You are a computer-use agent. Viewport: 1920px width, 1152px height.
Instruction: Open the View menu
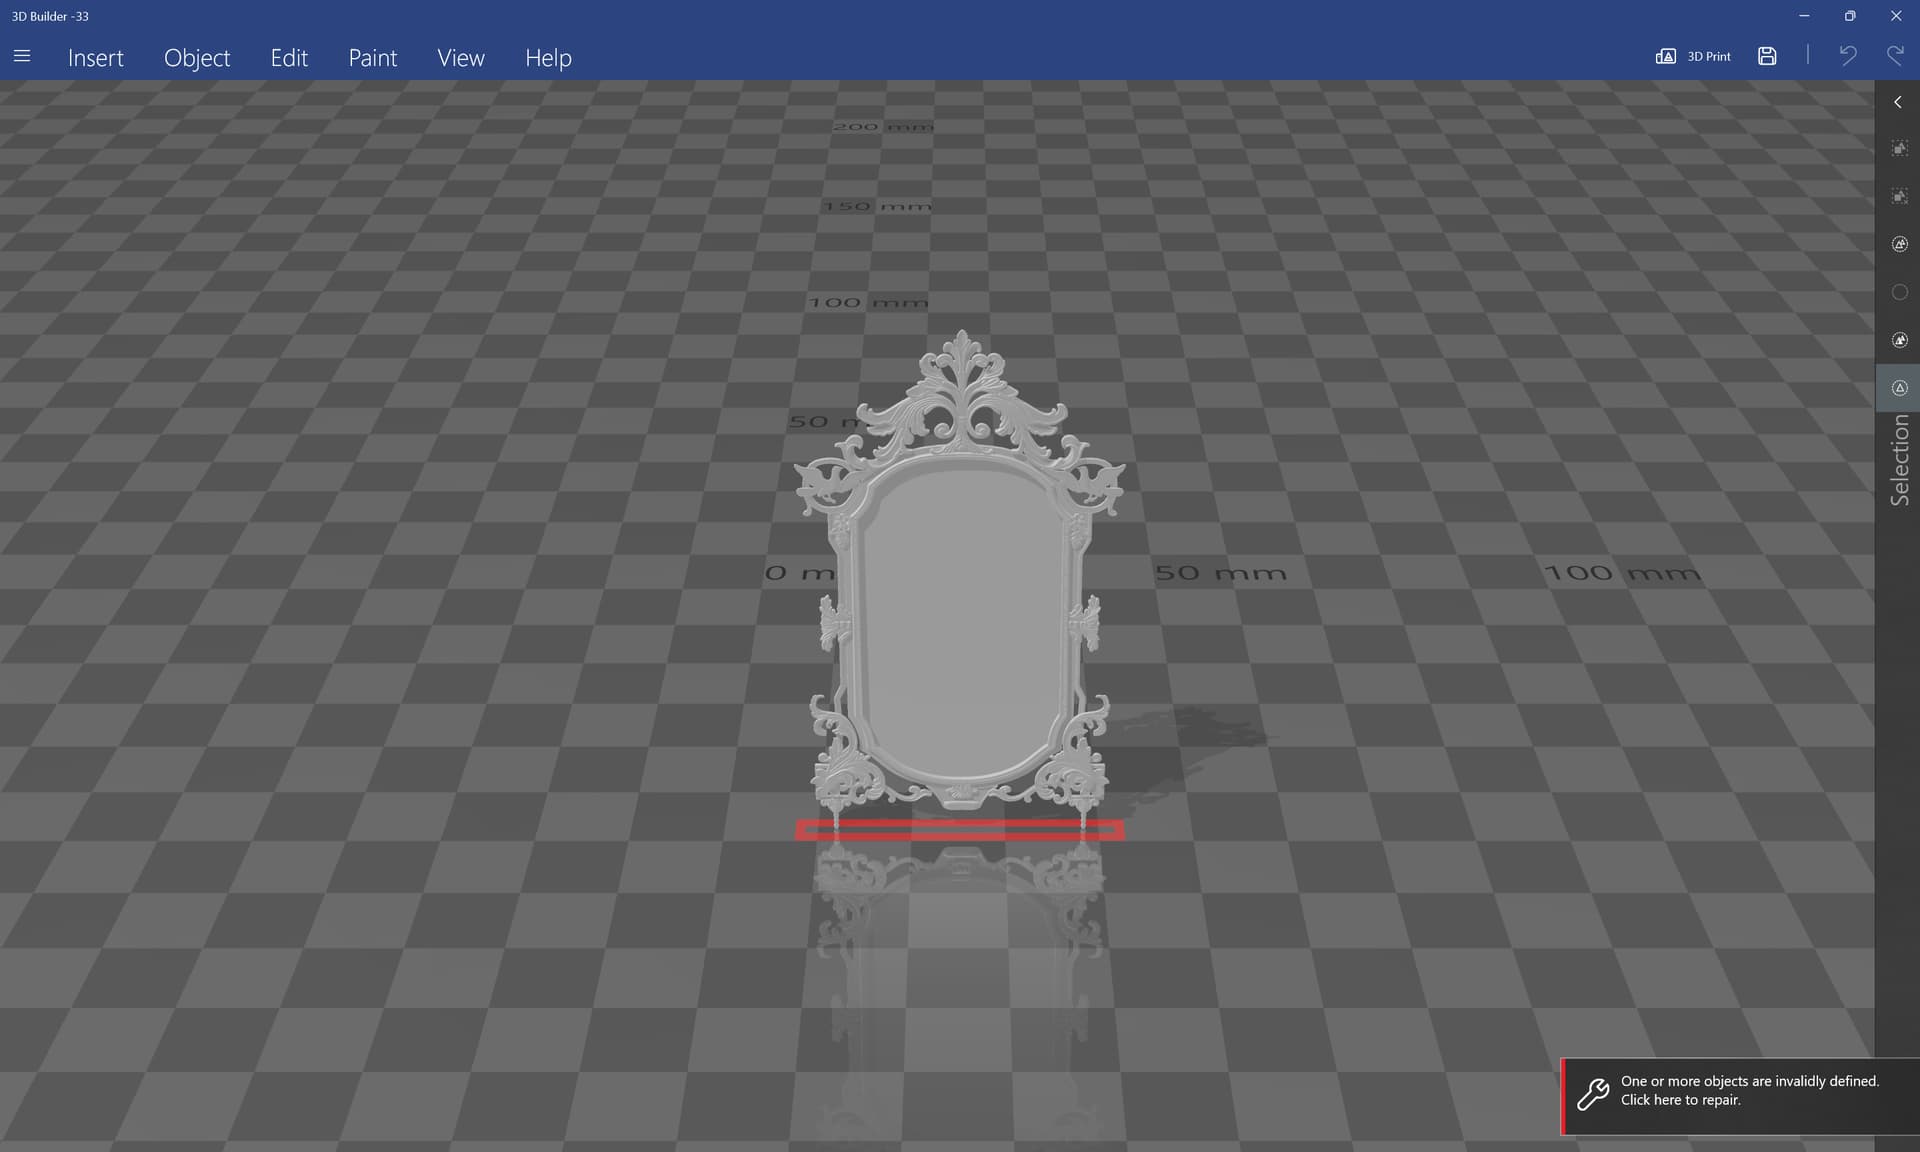coord(461,58)
